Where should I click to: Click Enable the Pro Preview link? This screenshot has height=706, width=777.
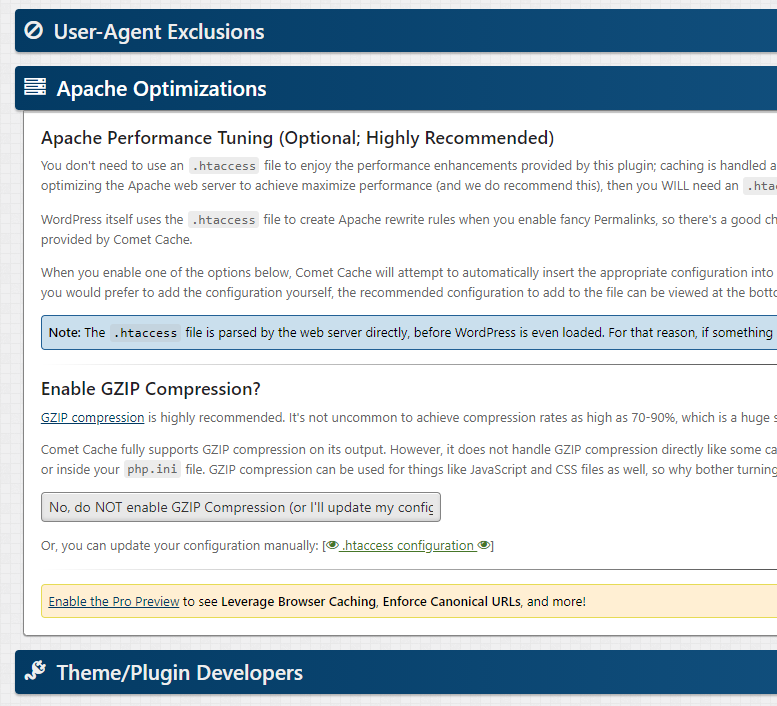(x=114, y=601)
